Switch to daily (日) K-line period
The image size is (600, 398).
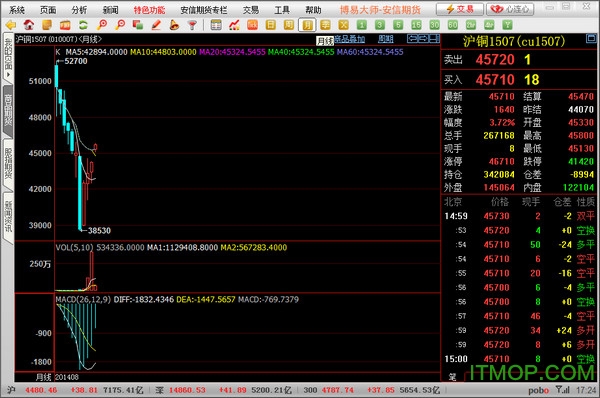(x=271, y=25)
